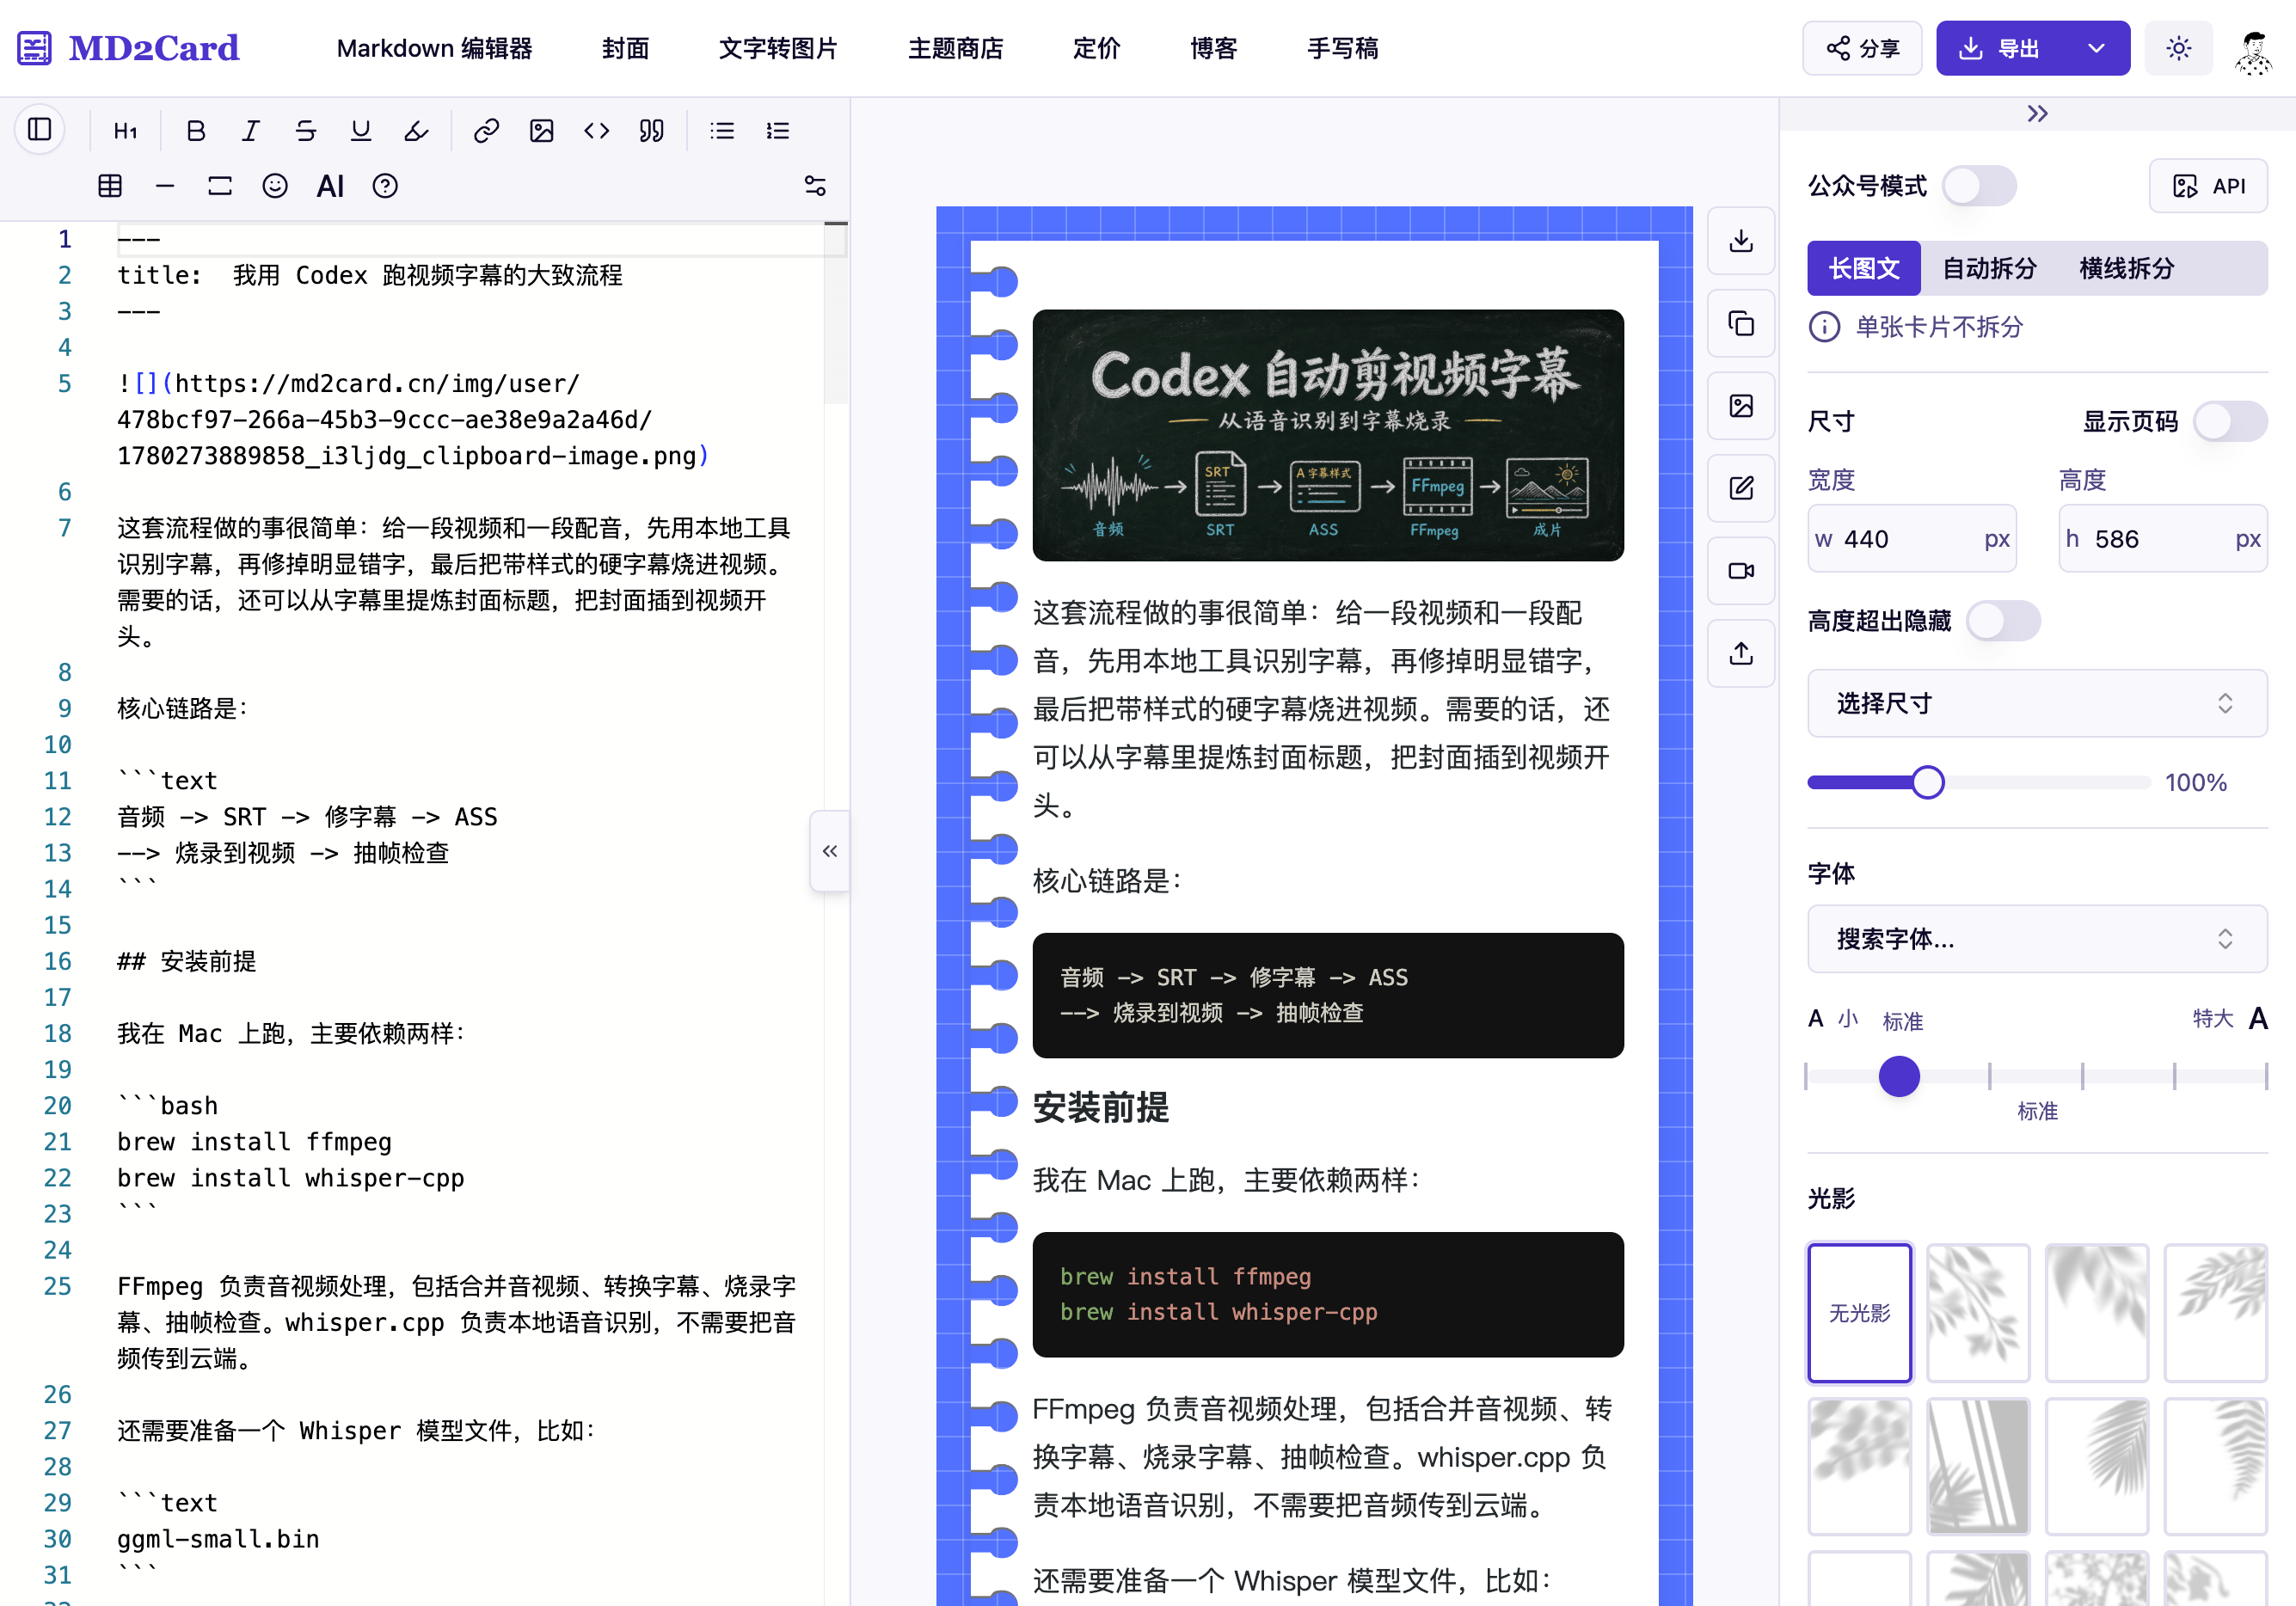Click the edit pencil icon beside preview
Screen dimensions: 2296x1606
click(1741, 488)
